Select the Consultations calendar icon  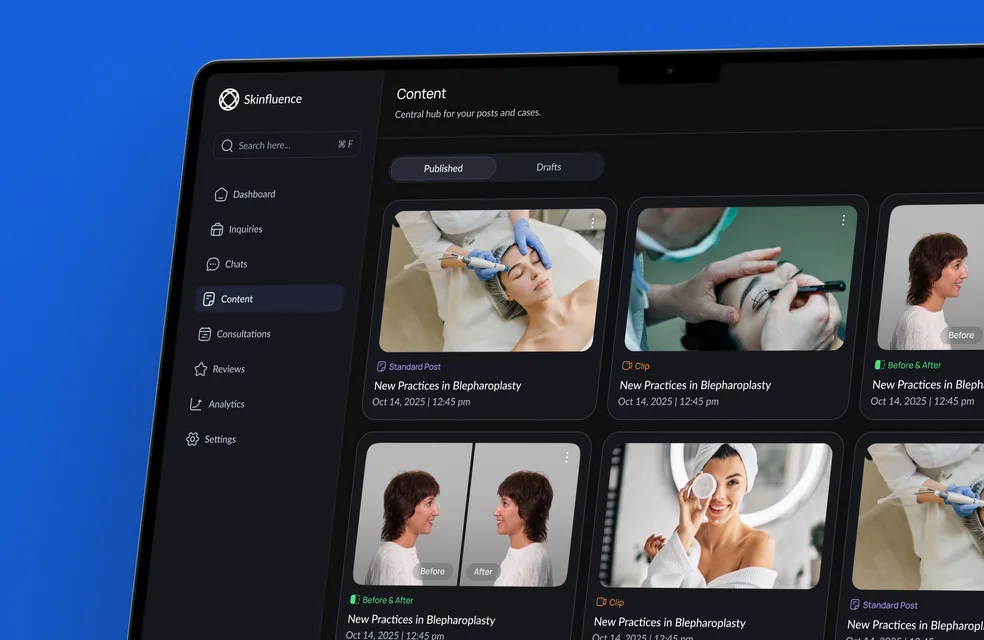pos(205,334)
